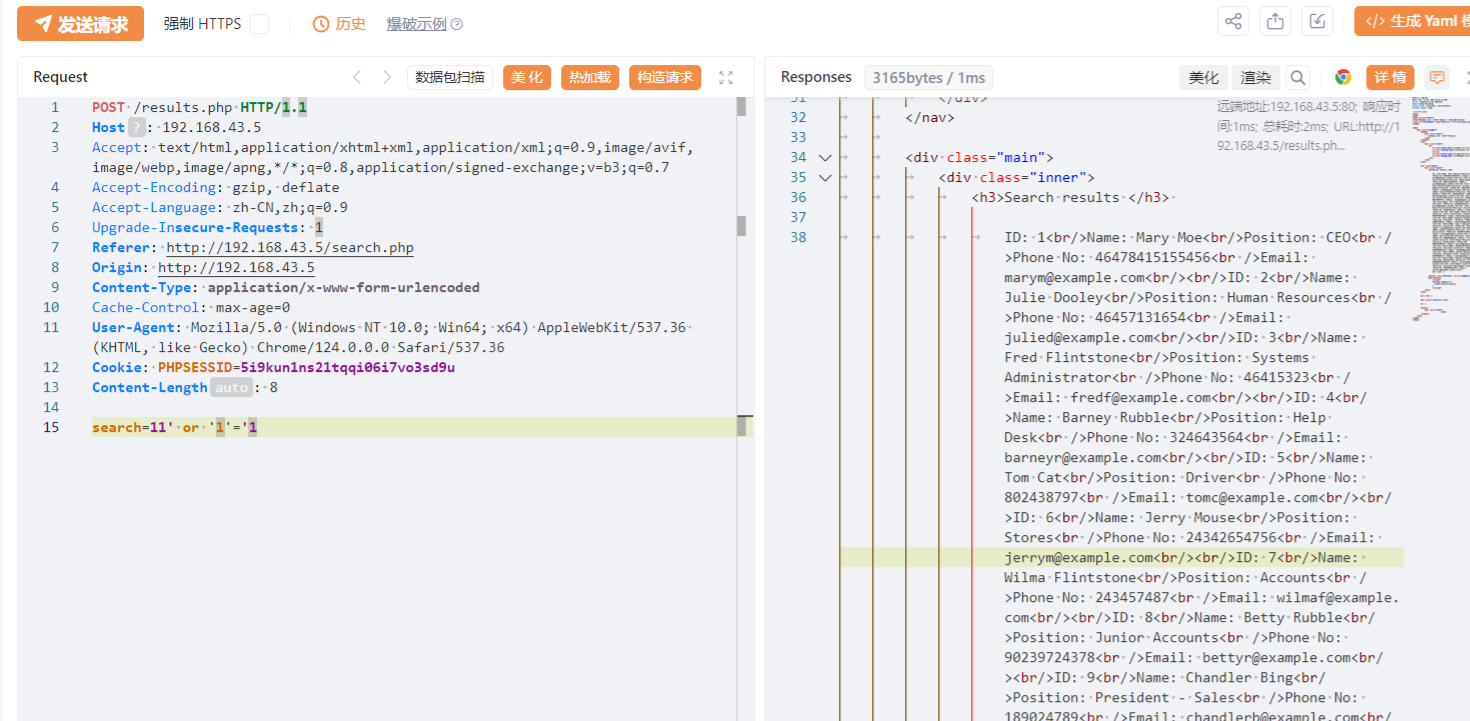Open the 爆破示例 link

click(417, 24)
